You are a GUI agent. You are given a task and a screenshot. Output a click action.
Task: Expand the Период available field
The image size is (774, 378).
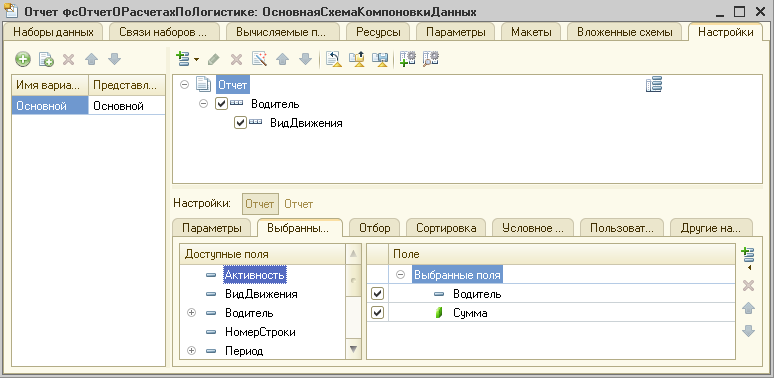click(192, 351)
